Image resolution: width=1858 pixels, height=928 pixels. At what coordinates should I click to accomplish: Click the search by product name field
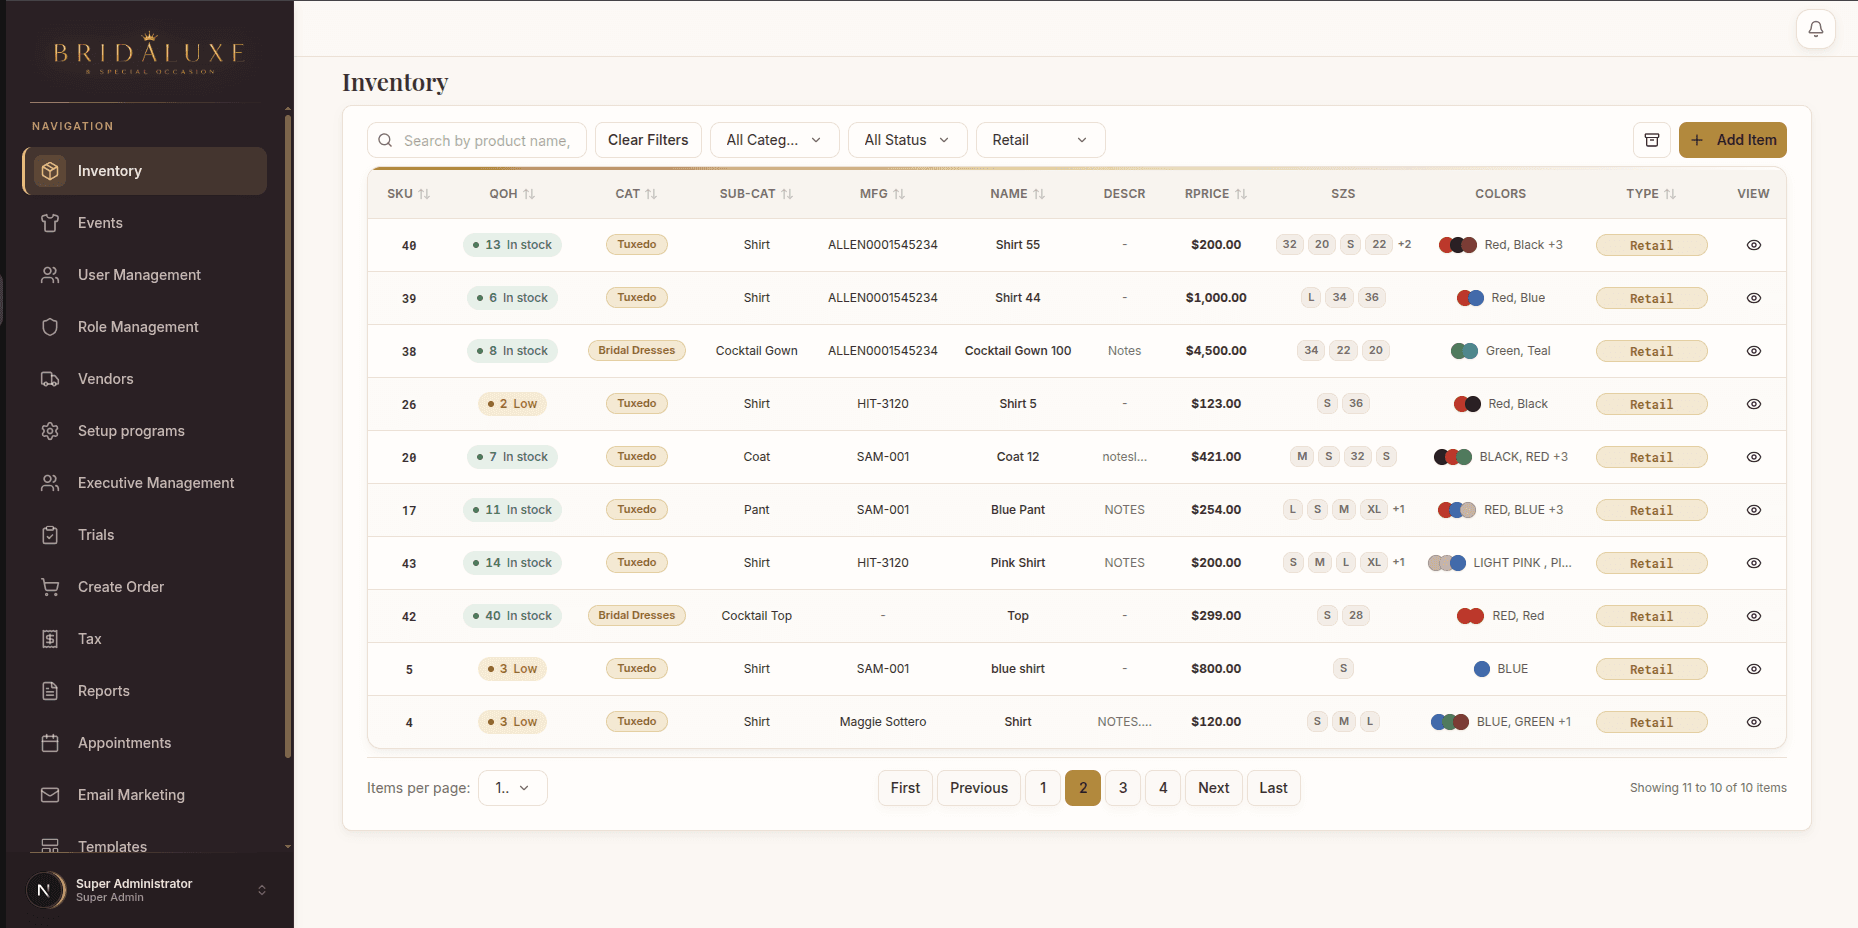click(x=478, y=140)
